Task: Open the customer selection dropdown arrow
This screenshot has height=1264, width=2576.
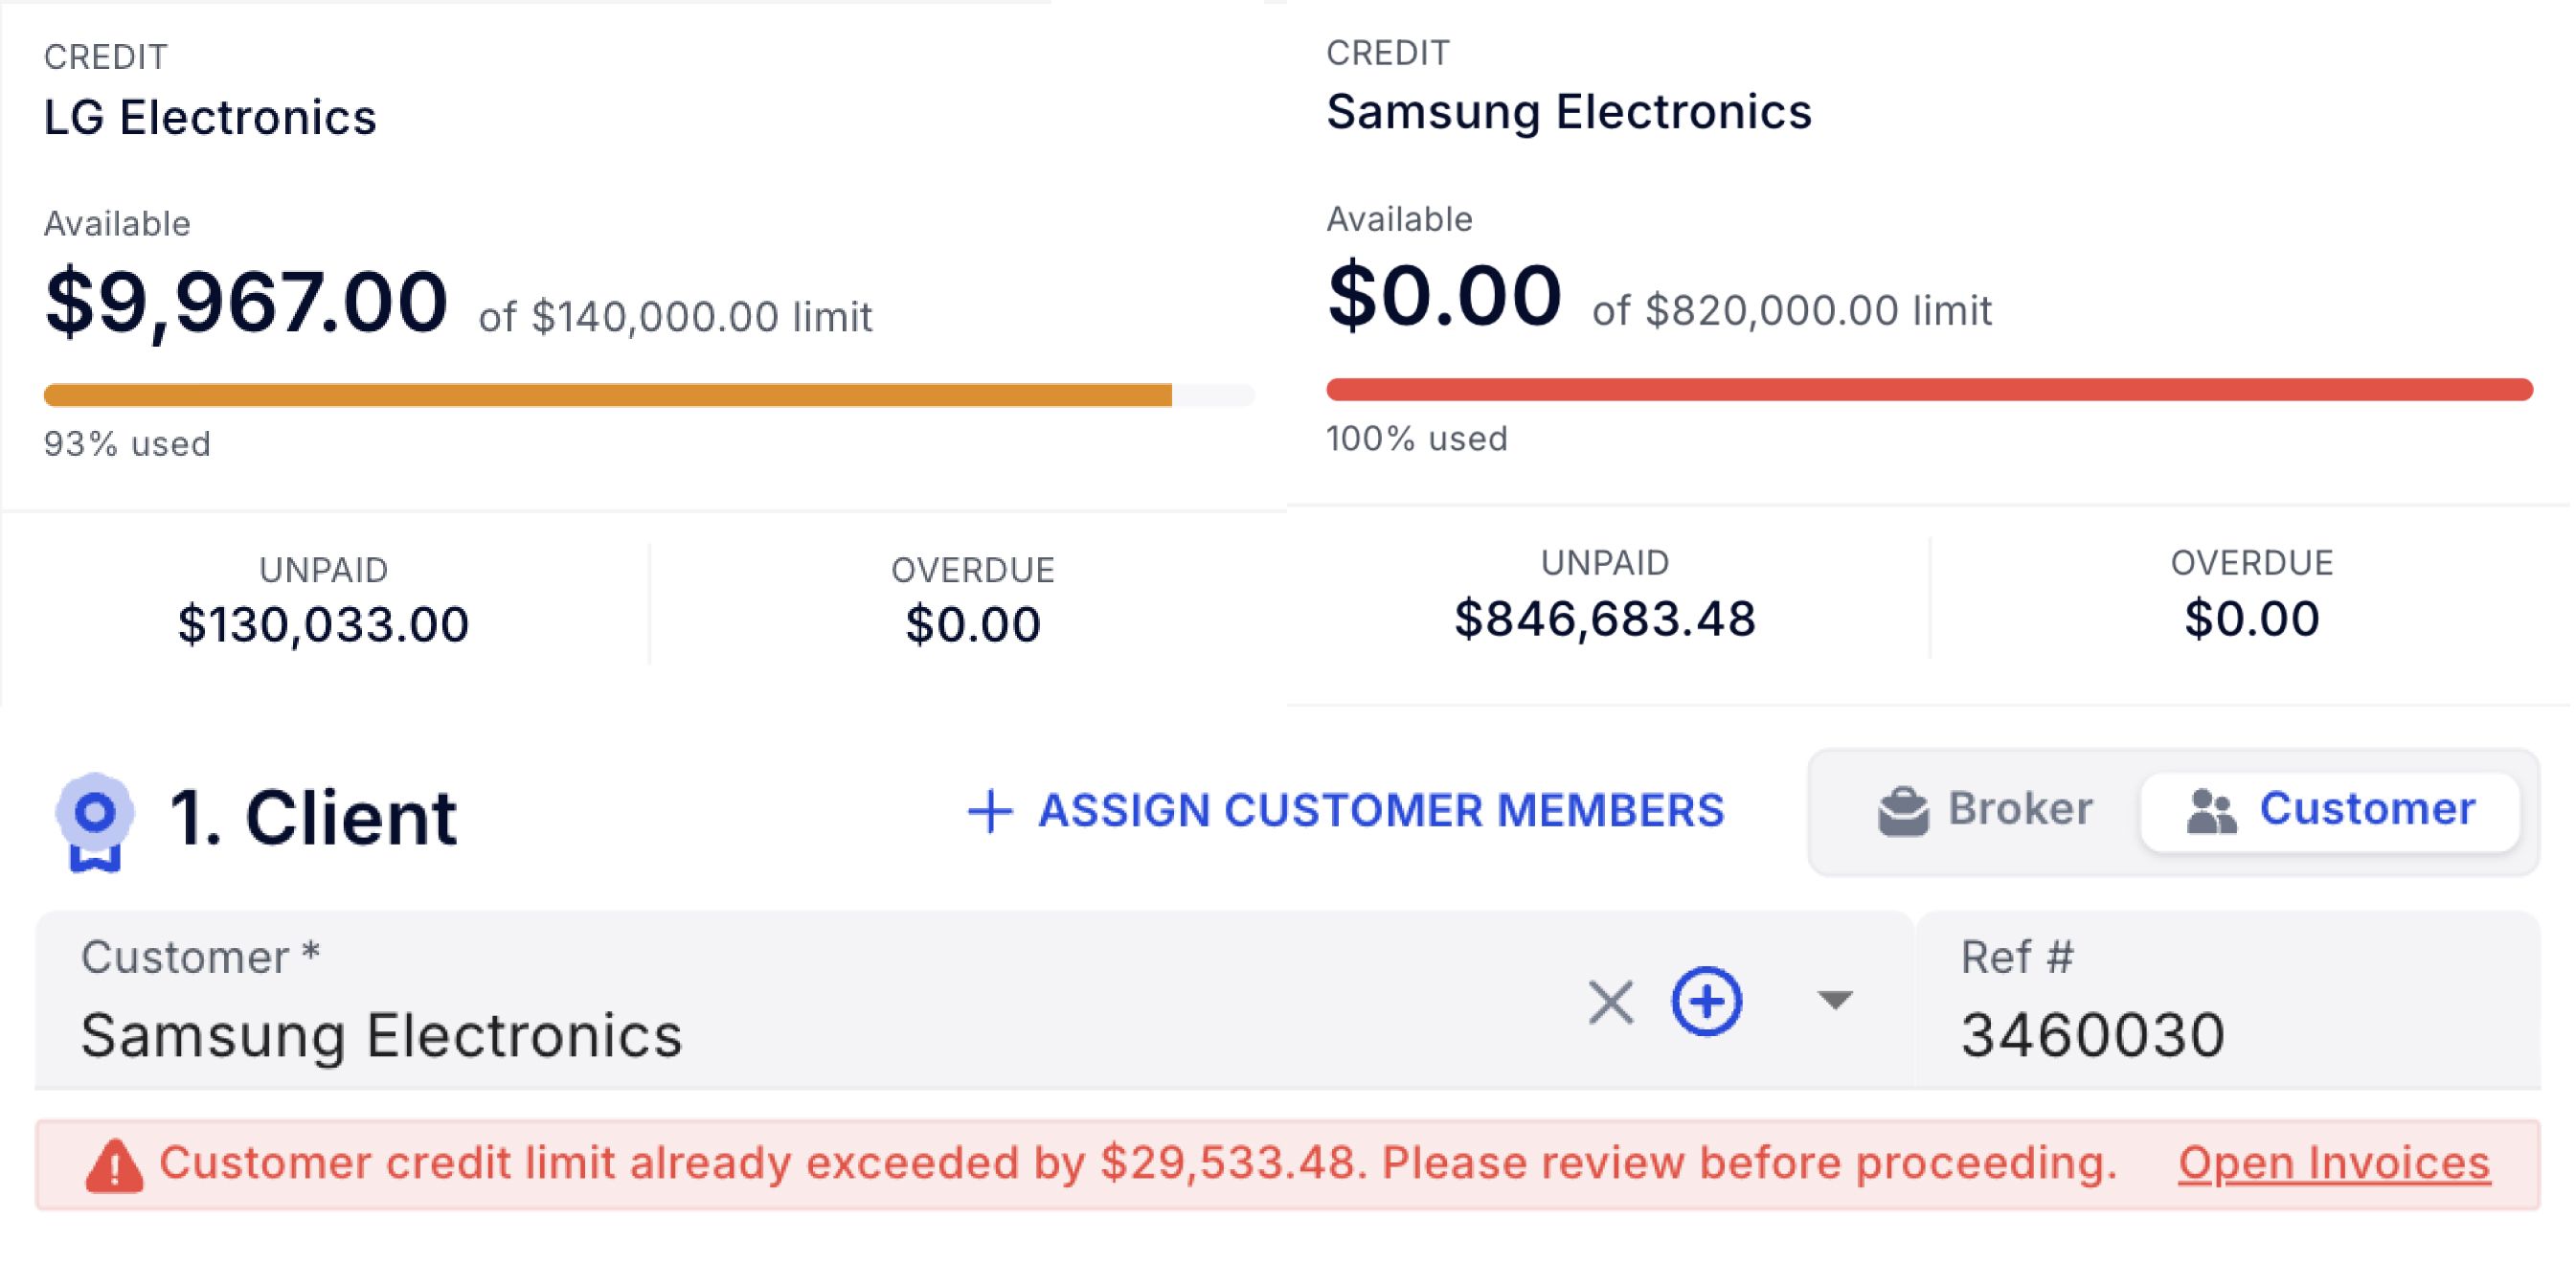Action: (1833, 1002)
